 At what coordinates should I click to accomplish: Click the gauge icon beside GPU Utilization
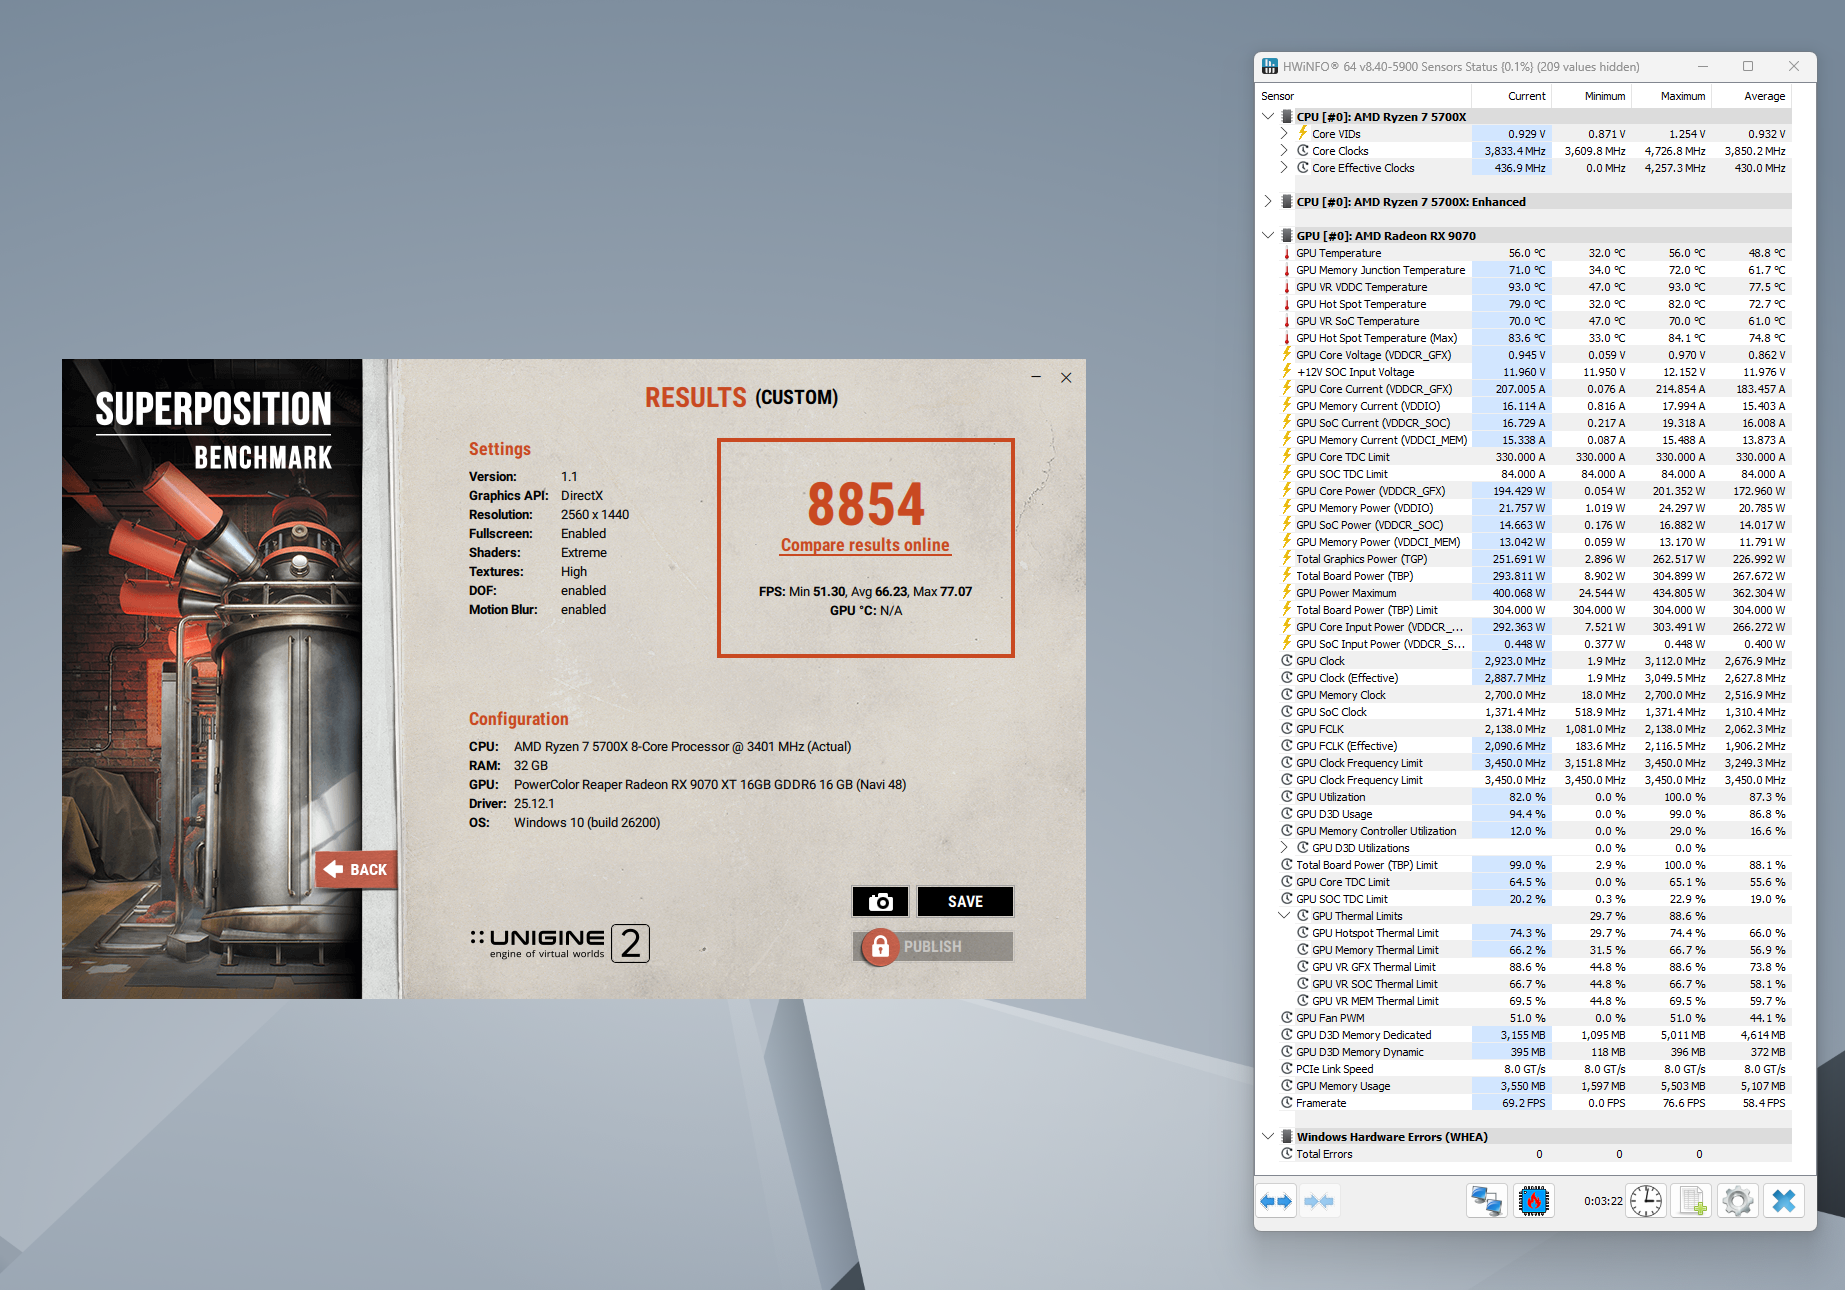click(x=1287, y=797)
